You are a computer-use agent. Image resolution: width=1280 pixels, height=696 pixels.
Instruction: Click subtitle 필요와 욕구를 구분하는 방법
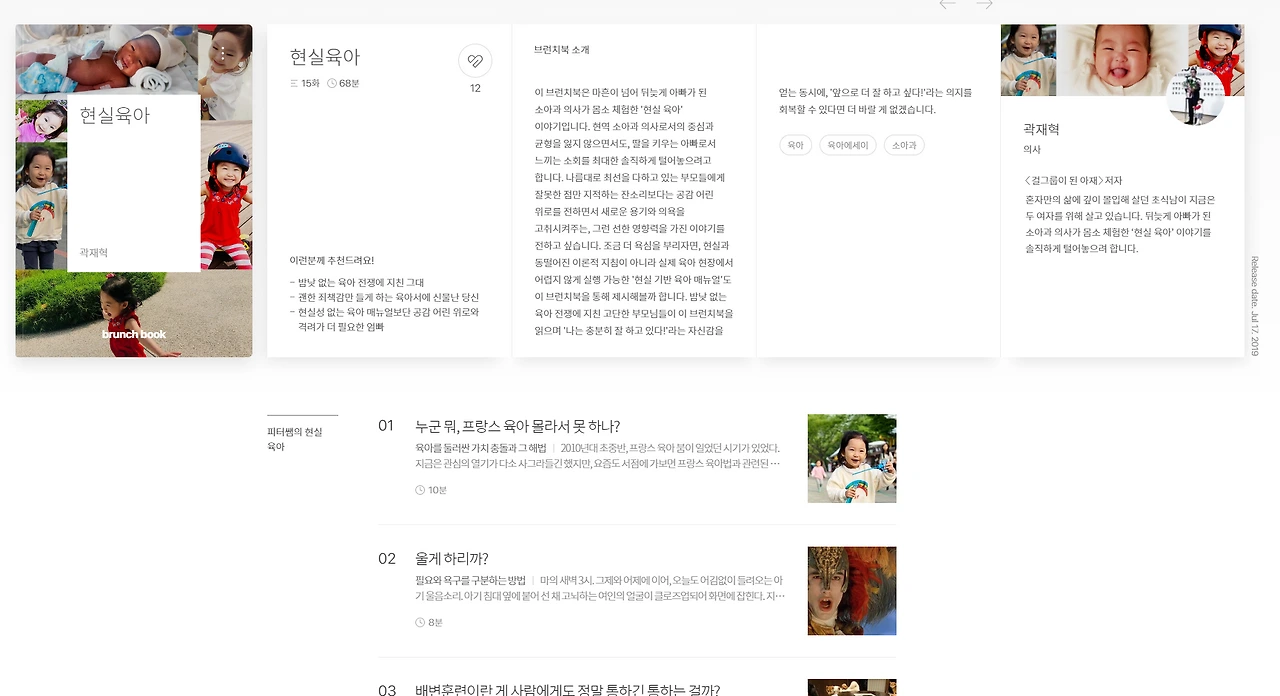click(x=470, y=580)
